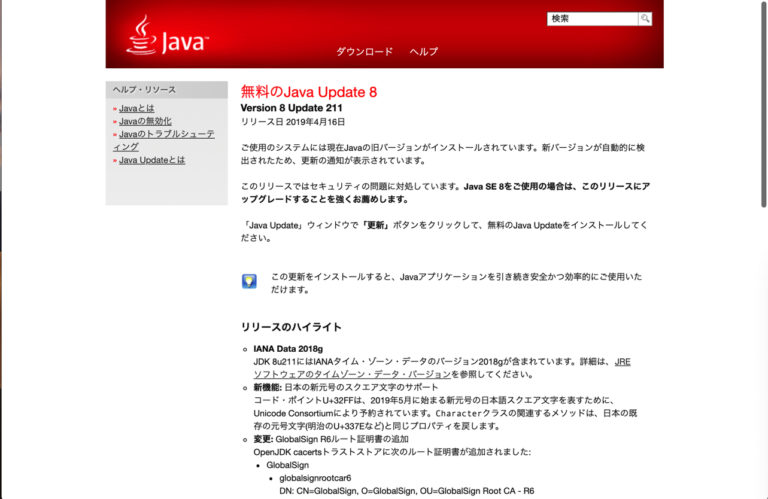Image resolution: width=768 pixels, height=499 pixels.
Task: Click the リリースのハイライト heading
Action: tap(291, 327)
